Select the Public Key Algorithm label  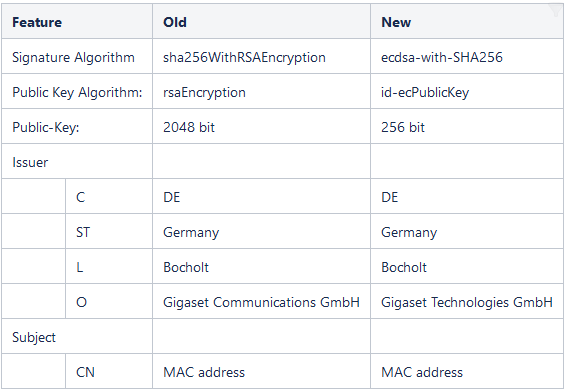(x=77, y=93)
